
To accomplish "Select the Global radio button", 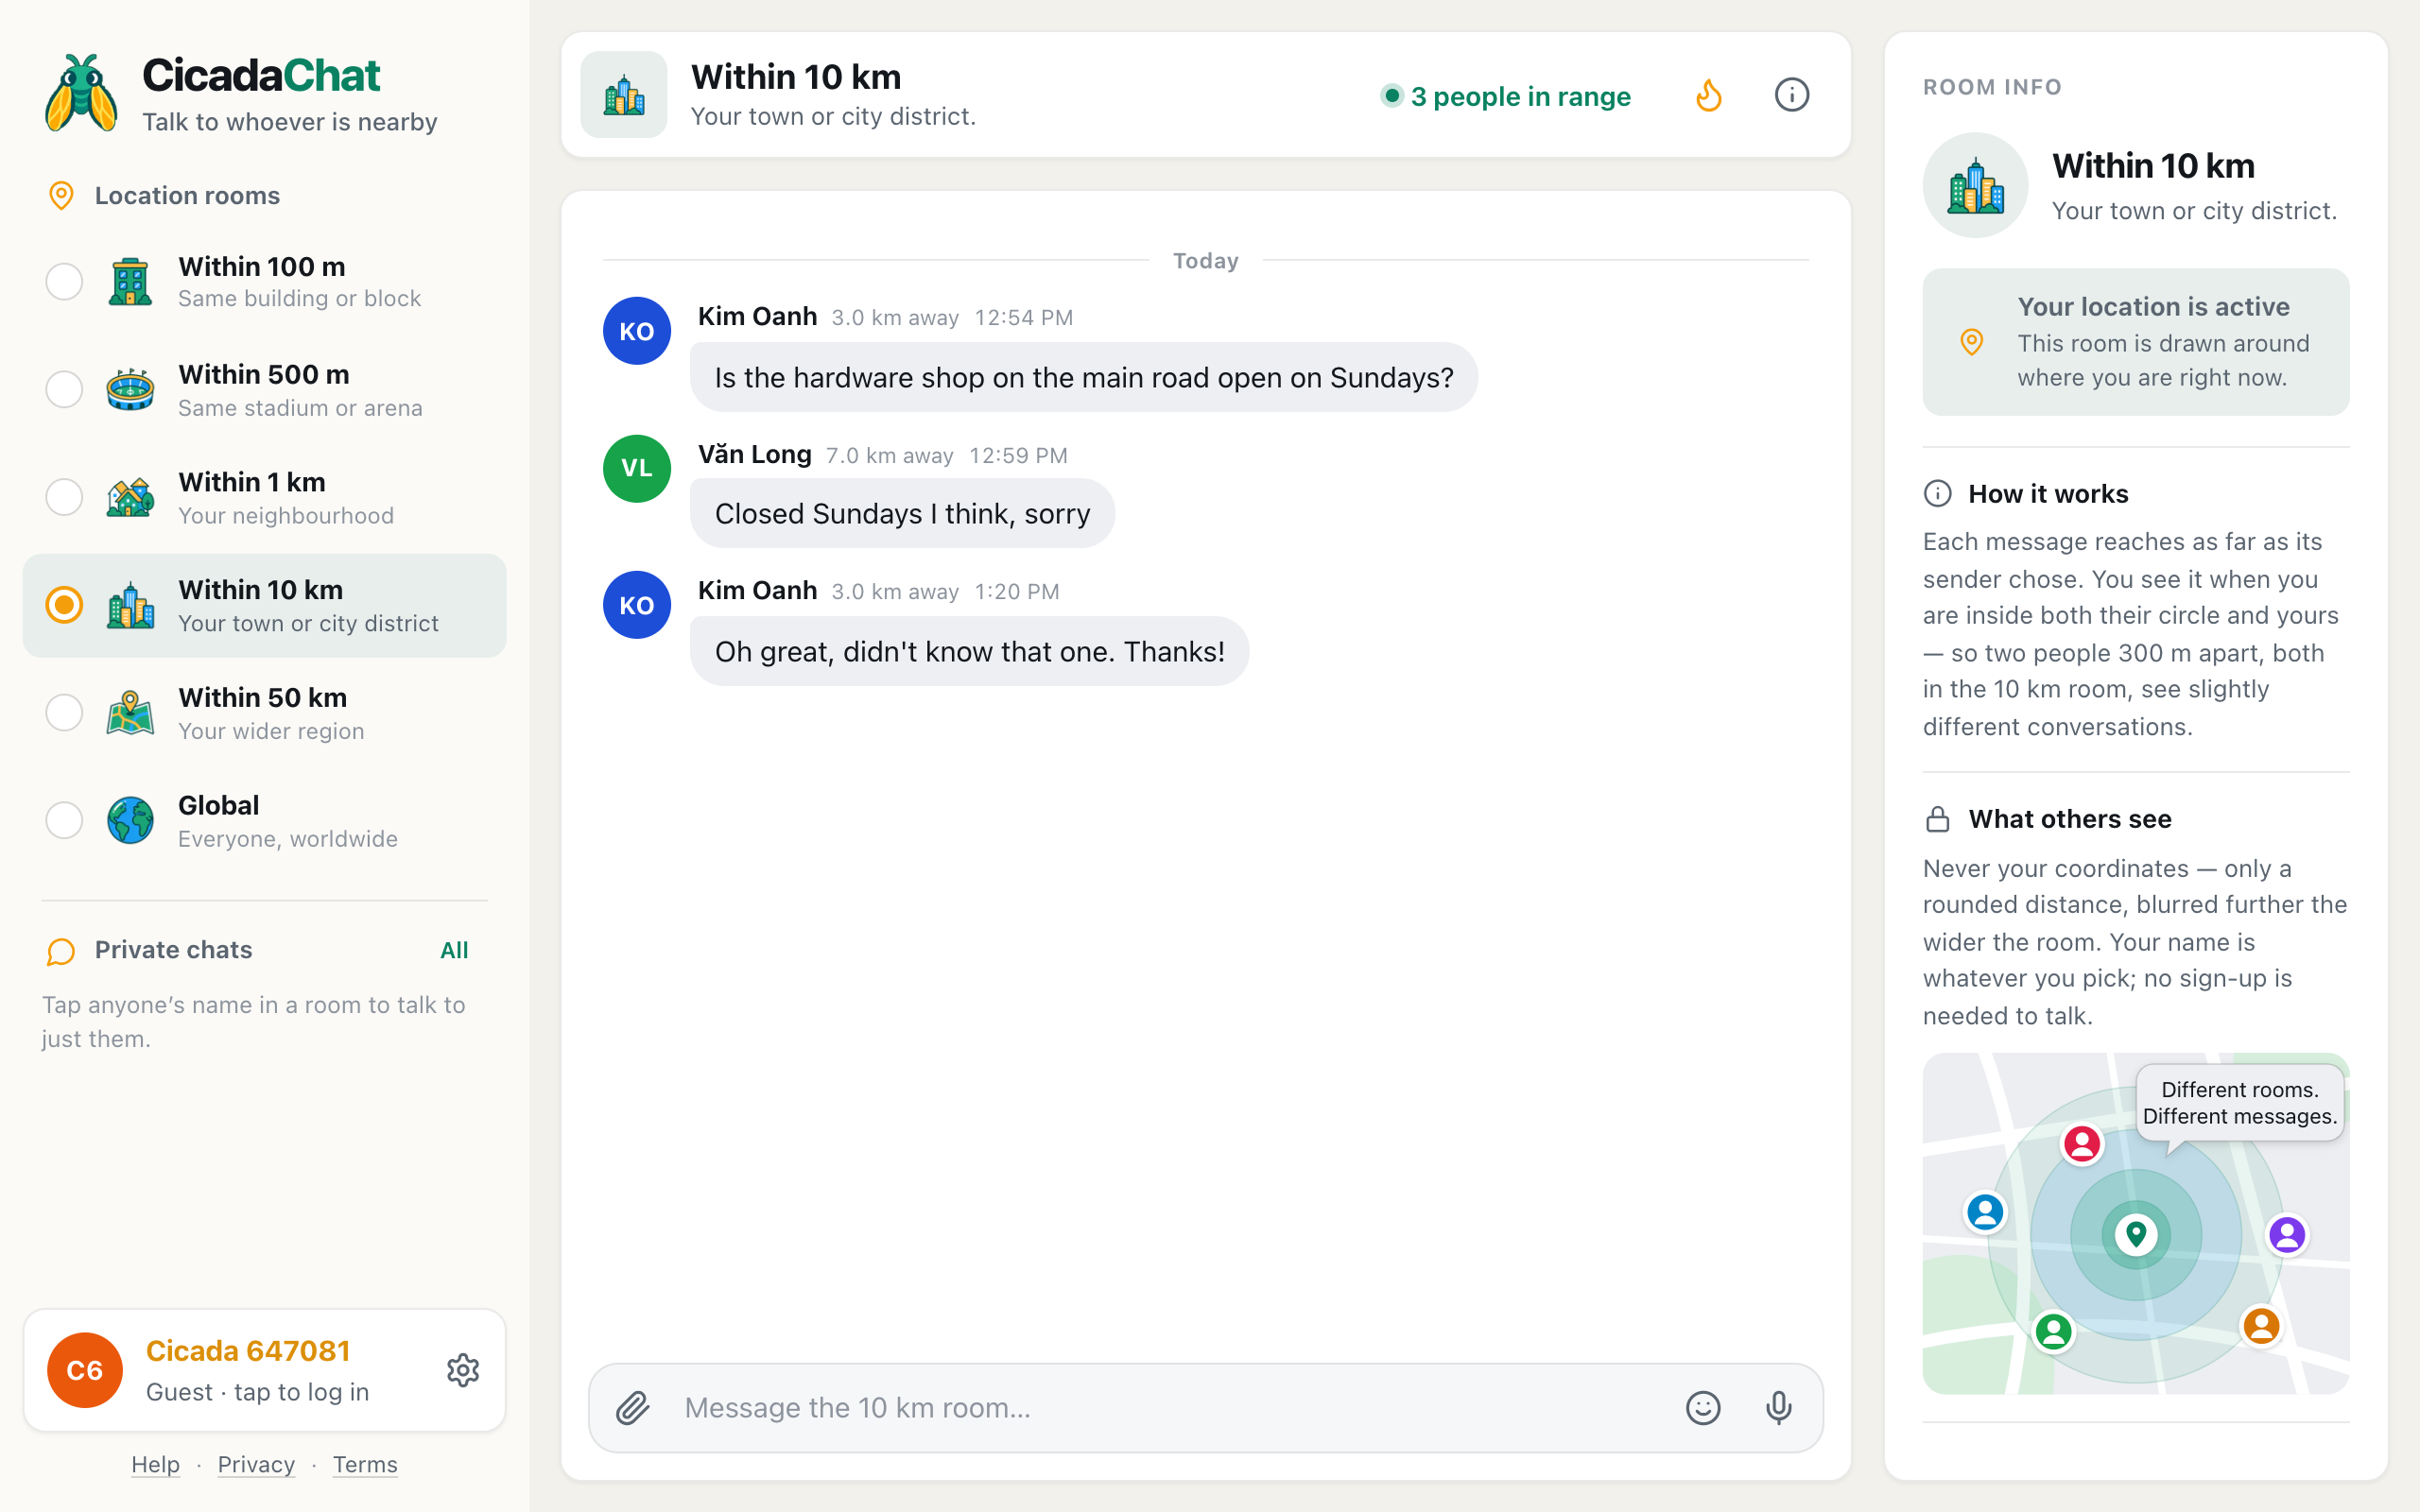I will (x=64, y=820).
